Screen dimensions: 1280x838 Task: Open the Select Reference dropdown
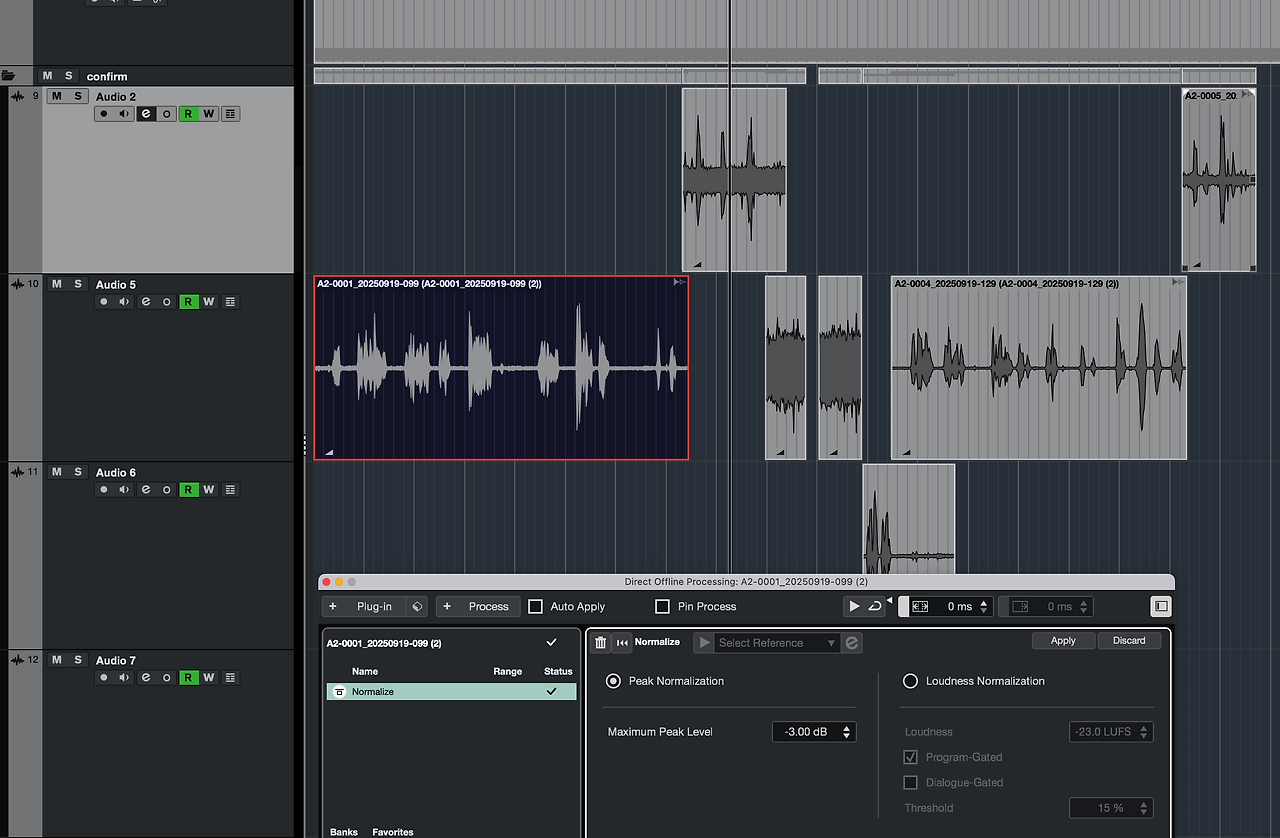(775, 643)
